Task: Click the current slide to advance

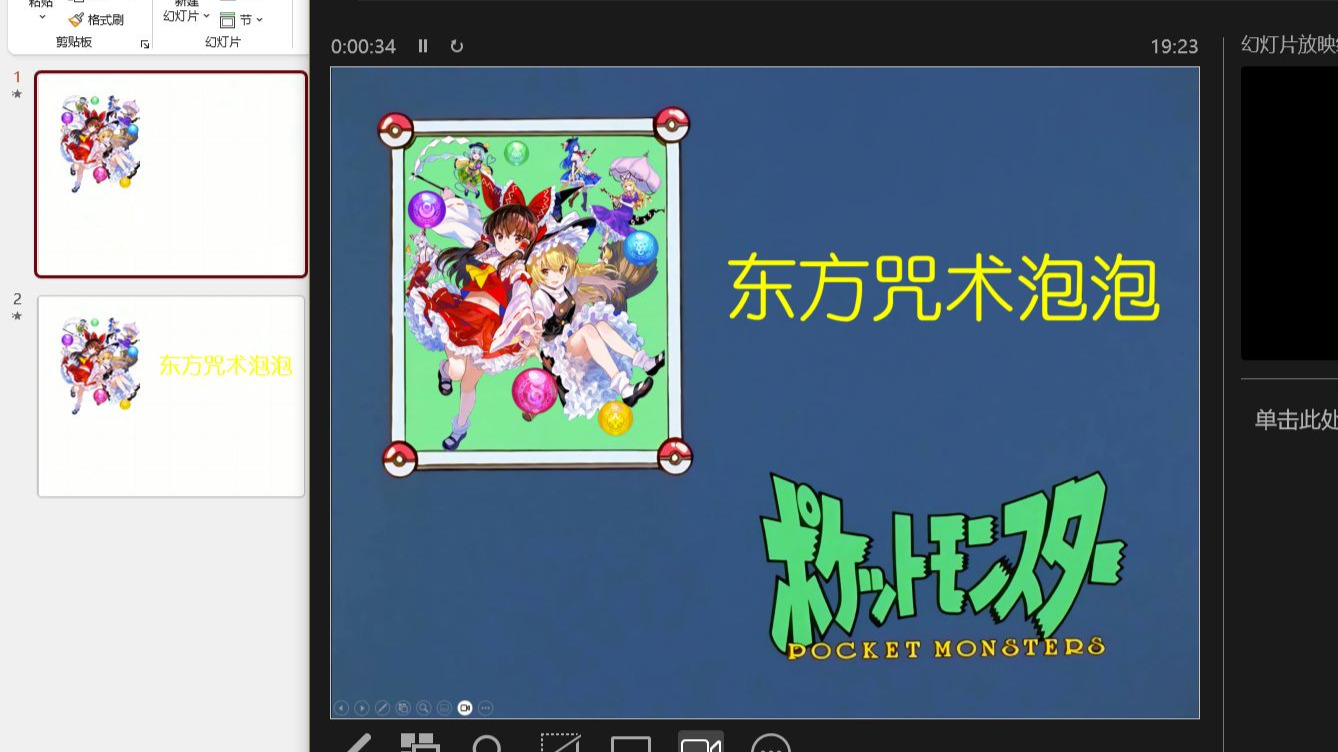Action: tap(765, 392)
